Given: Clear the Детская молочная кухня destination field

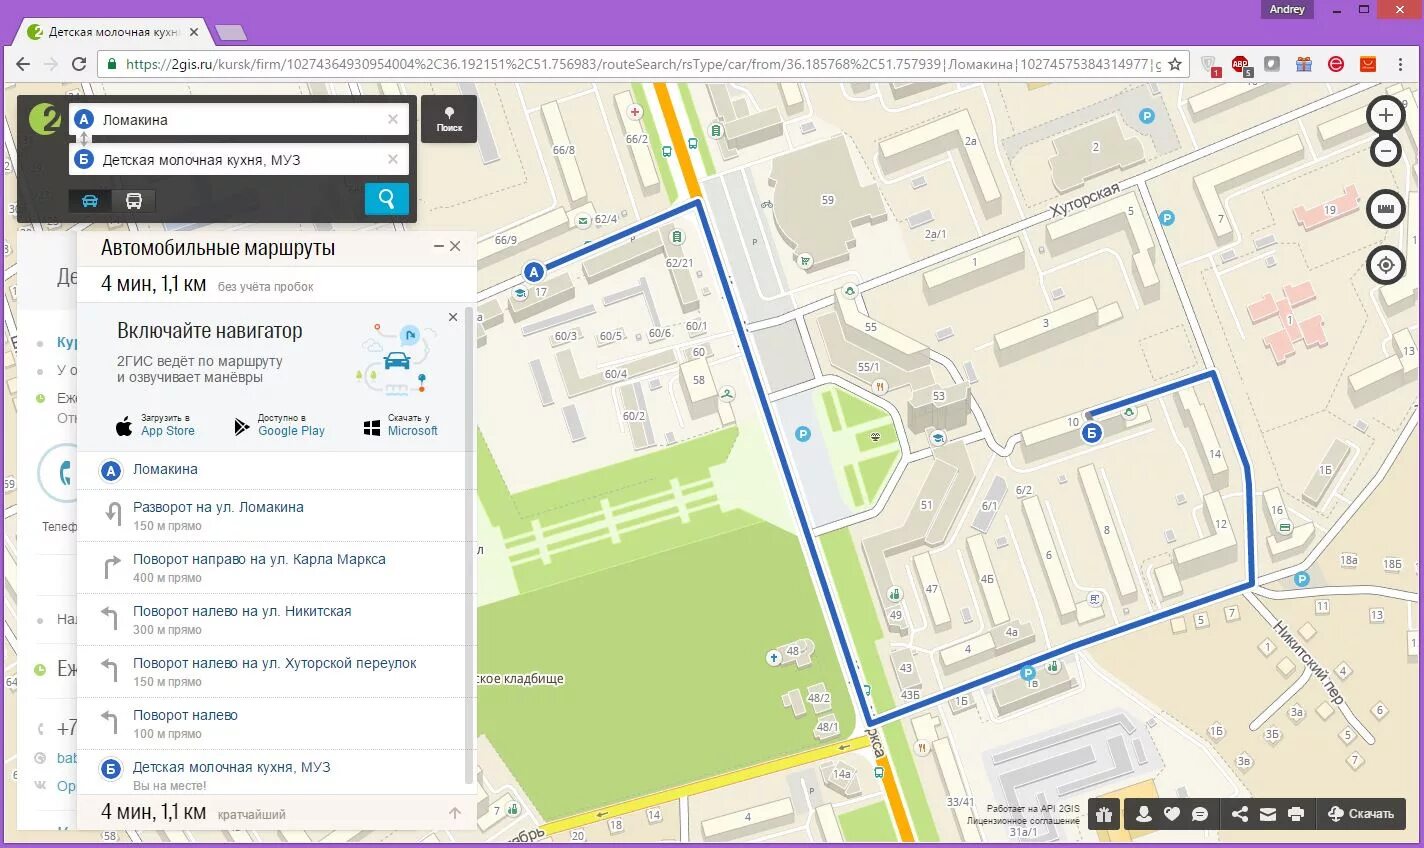Looking at the screenshot, I should (393, 159).
